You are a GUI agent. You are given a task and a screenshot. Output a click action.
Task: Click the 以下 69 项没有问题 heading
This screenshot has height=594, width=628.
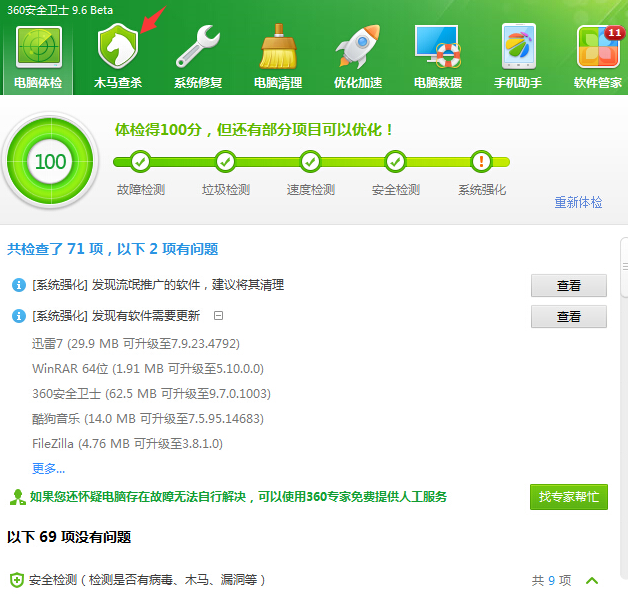point(69,537)
